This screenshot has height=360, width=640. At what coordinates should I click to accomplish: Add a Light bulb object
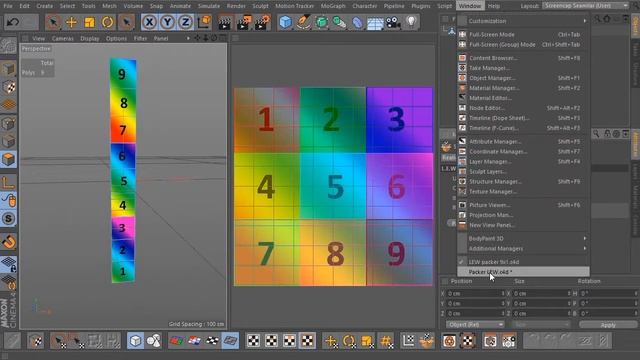point(411,22)
